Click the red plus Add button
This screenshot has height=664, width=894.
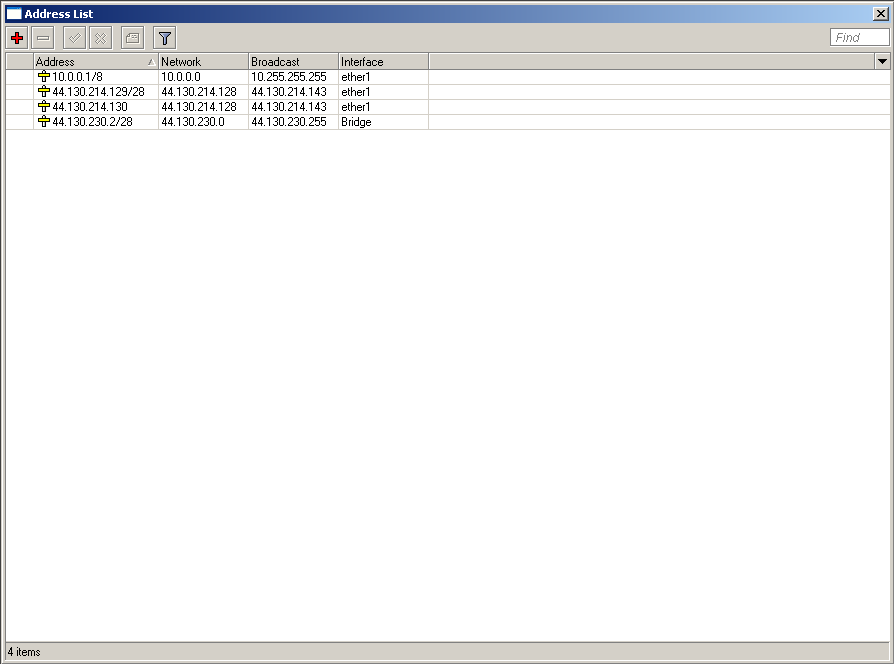tap(17, 38)
